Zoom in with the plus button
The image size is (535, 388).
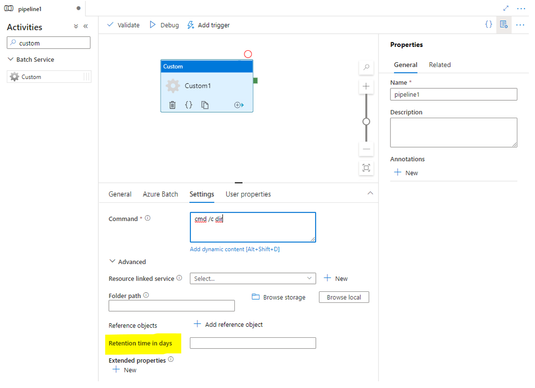[366, 86]
